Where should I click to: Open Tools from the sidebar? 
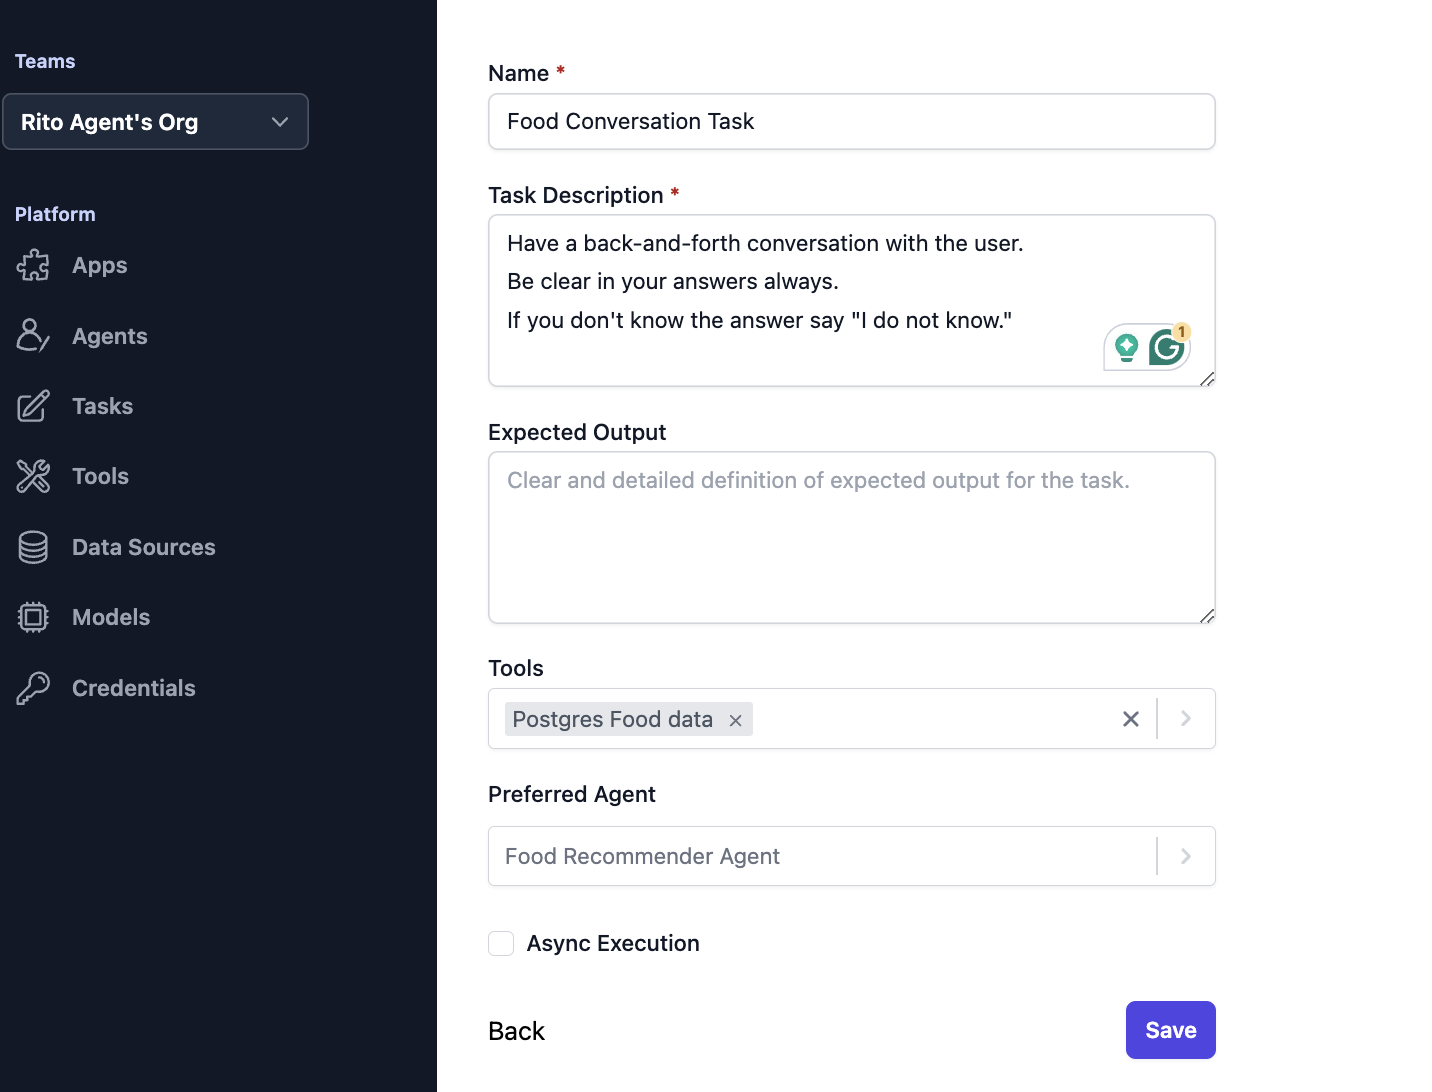[x=100, y=476]
